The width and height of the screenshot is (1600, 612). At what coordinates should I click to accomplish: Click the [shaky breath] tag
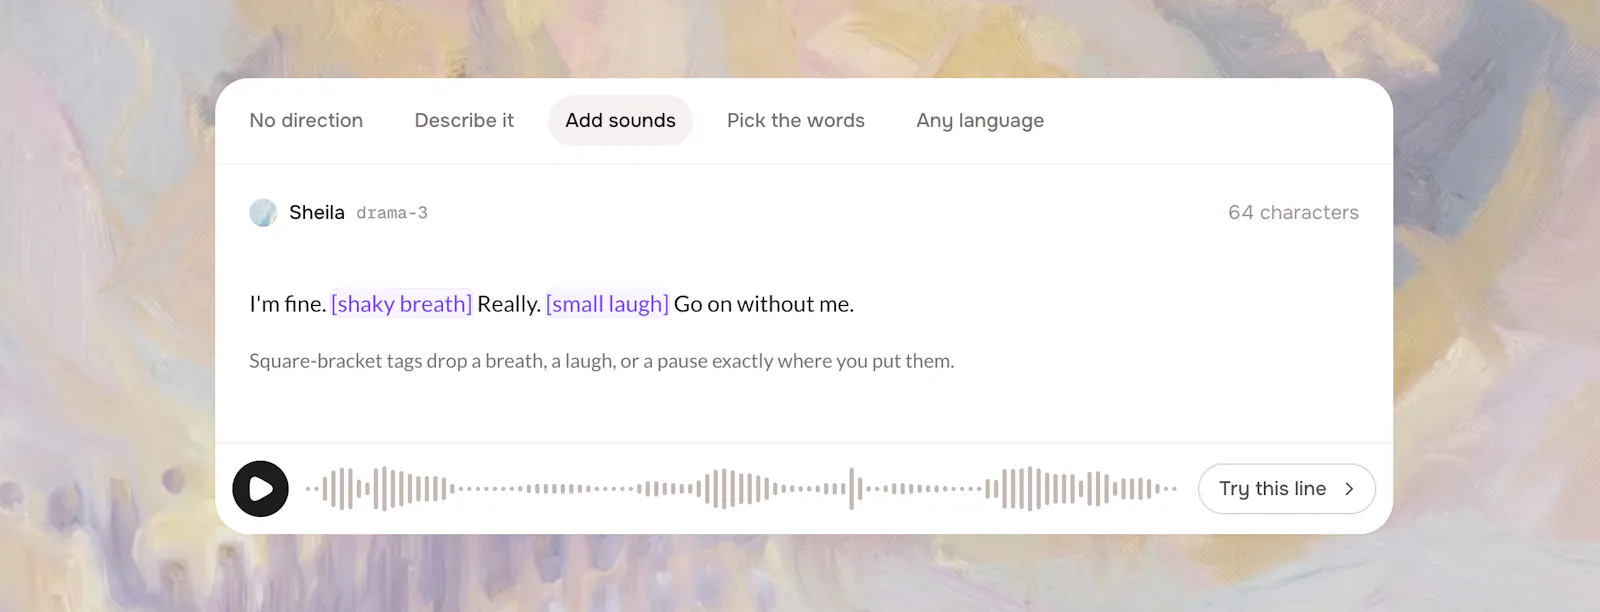click(401, 304)
